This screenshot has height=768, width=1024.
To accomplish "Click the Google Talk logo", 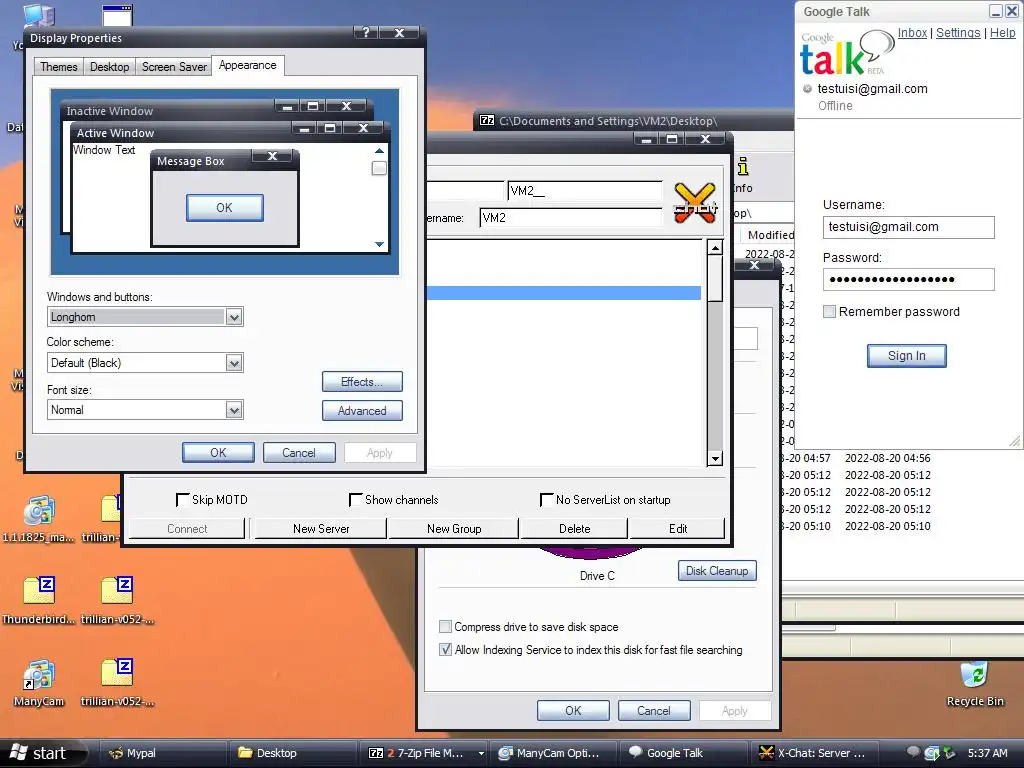I will tap(846, 54).
